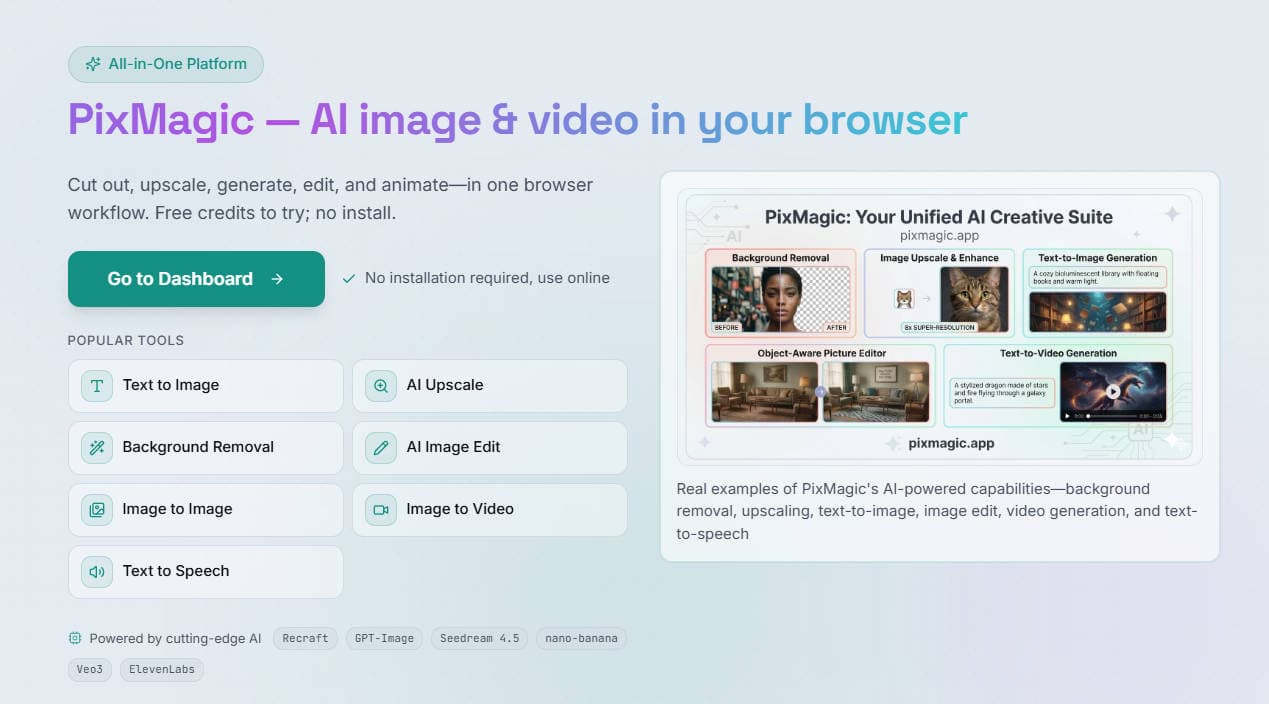Click the Recraft model tag
The height and width of the screenshot is (704, 1269).
(x=305, y=638)
